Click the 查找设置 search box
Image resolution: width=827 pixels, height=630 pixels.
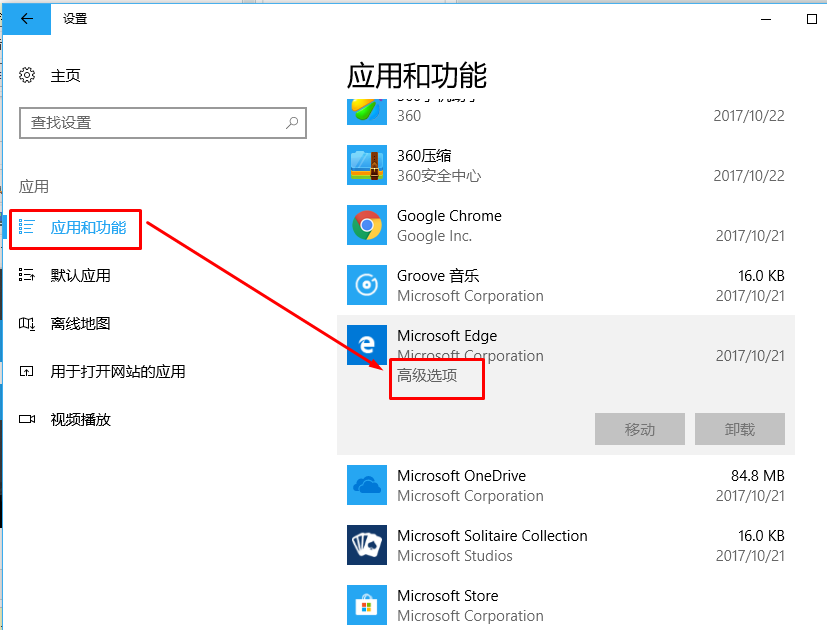[x=163, y=122]
